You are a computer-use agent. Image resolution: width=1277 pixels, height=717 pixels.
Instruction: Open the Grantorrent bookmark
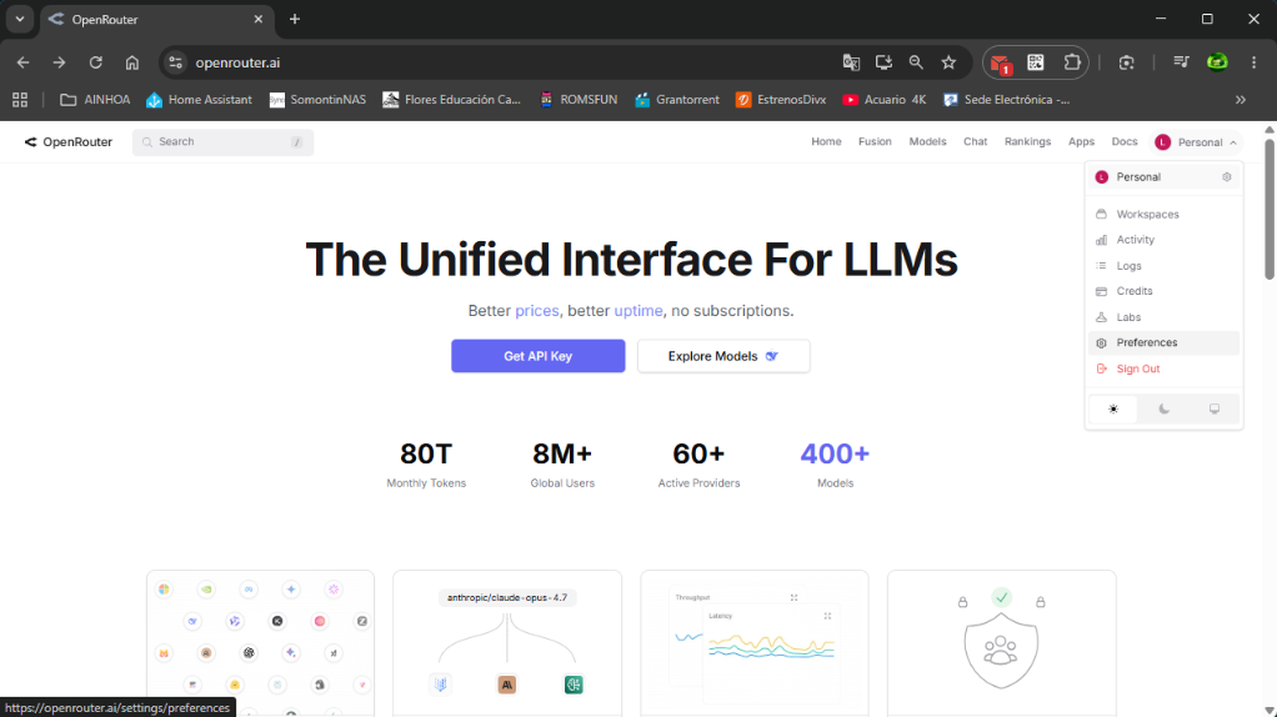pyautogui.click(x=677, y=100)
